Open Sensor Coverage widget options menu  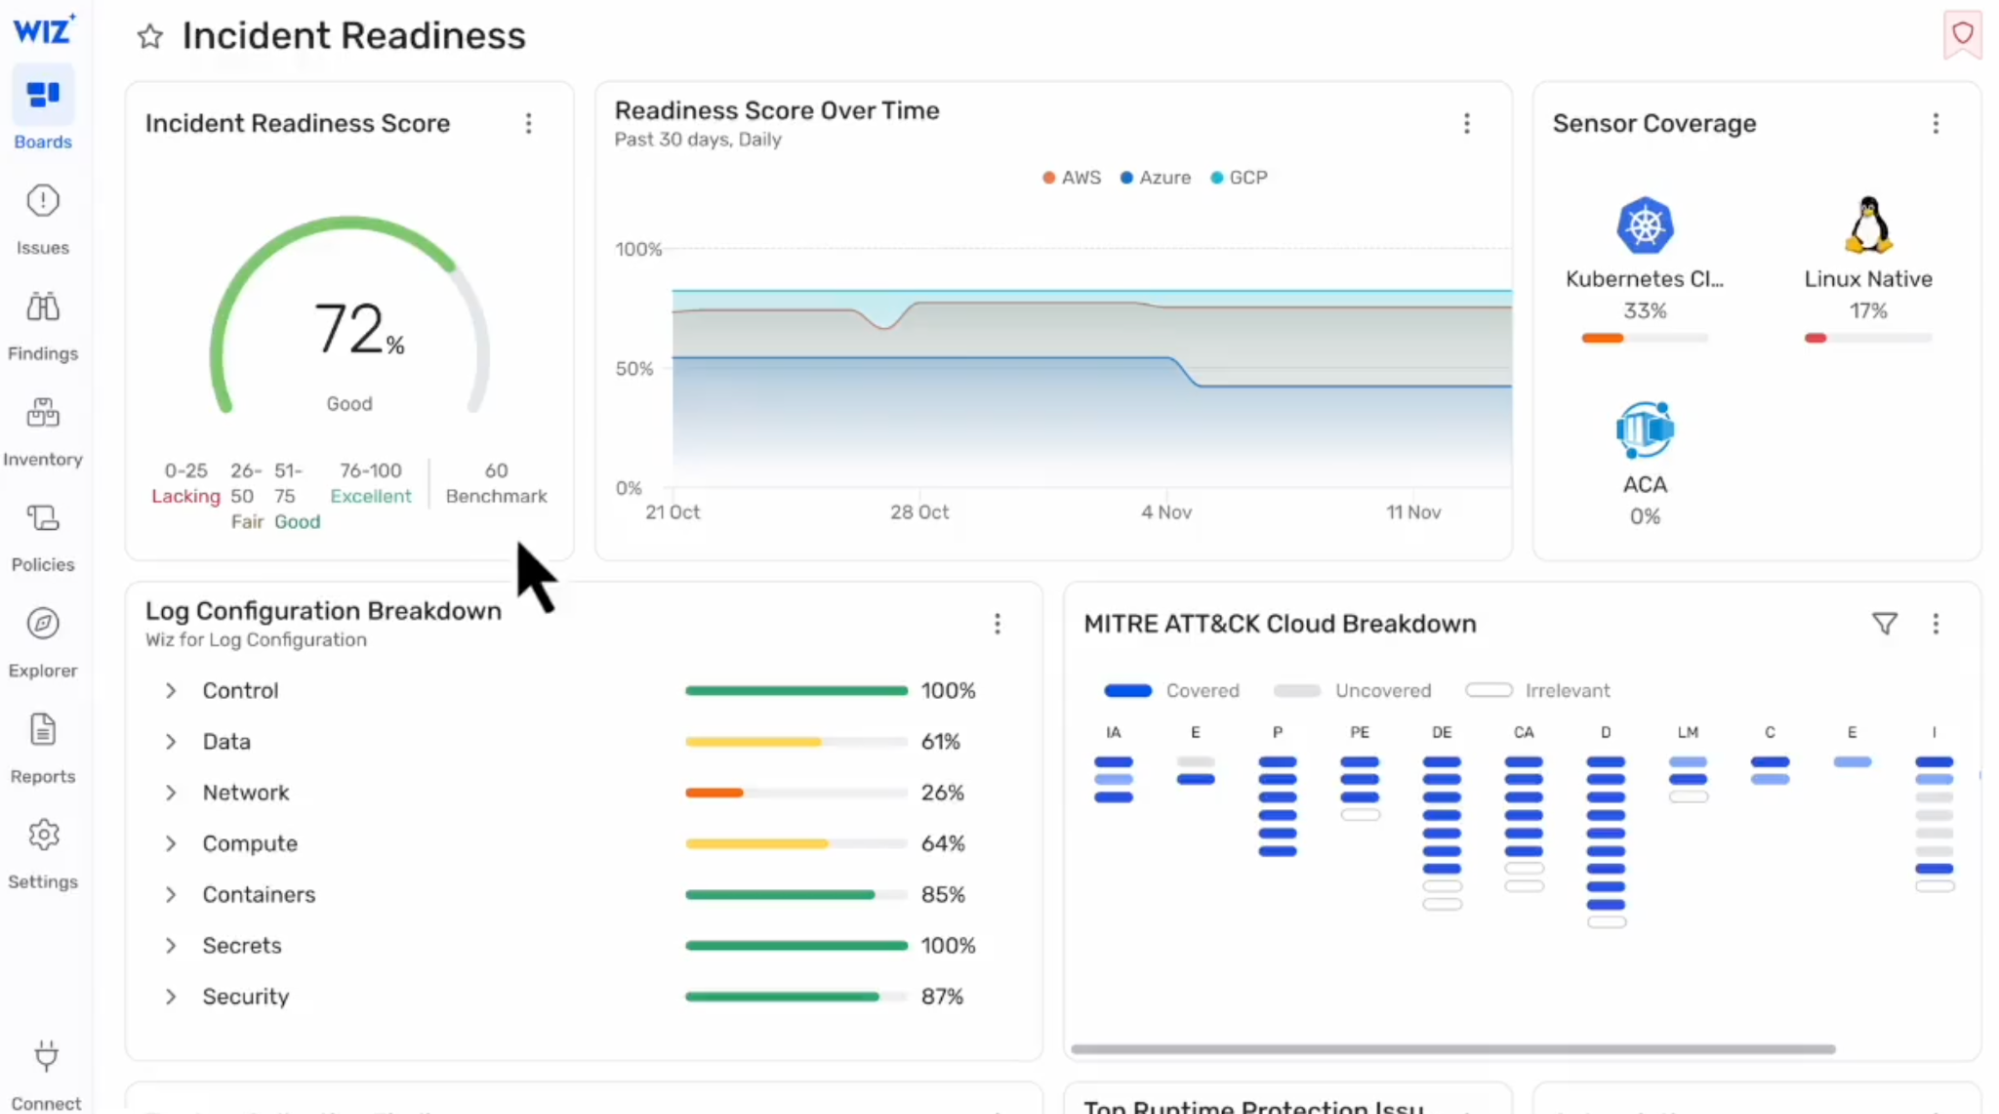point(1935,123)
